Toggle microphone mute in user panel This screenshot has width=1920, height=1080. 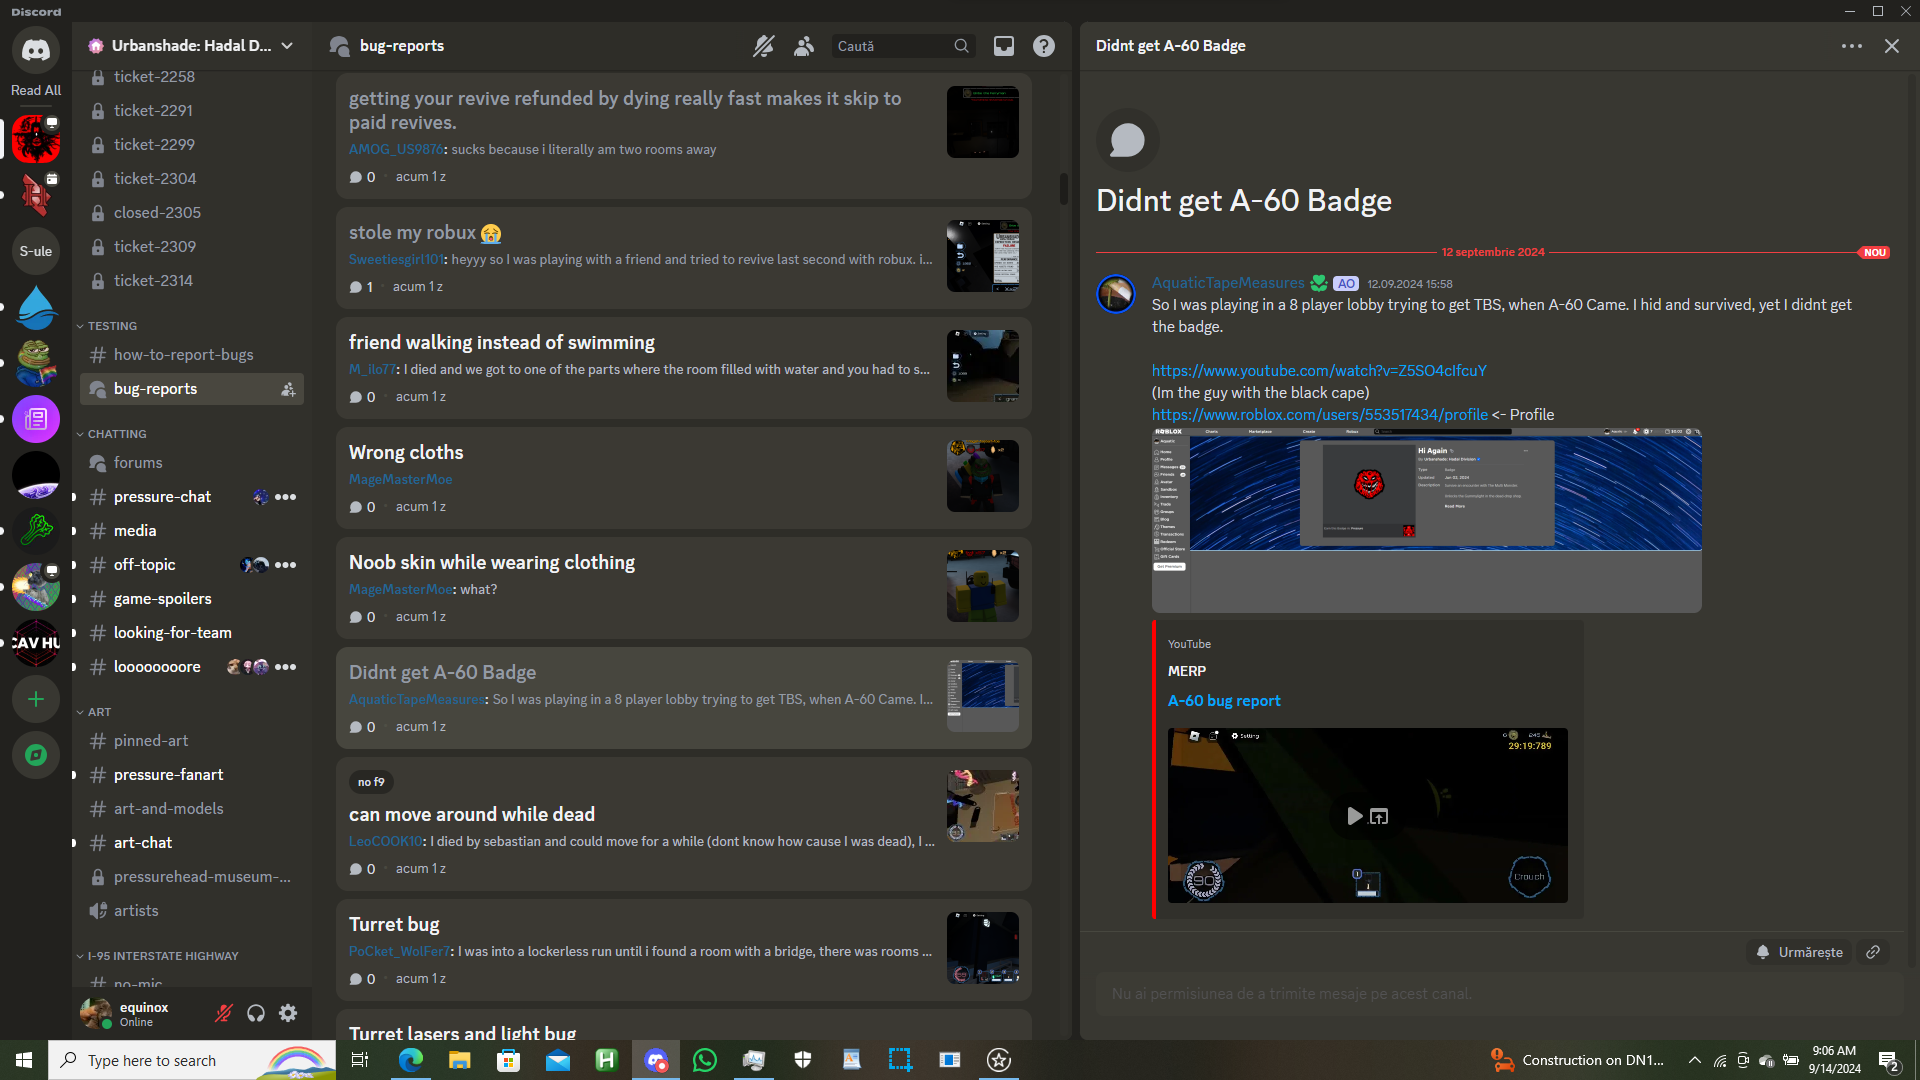tap(223, 1013)
